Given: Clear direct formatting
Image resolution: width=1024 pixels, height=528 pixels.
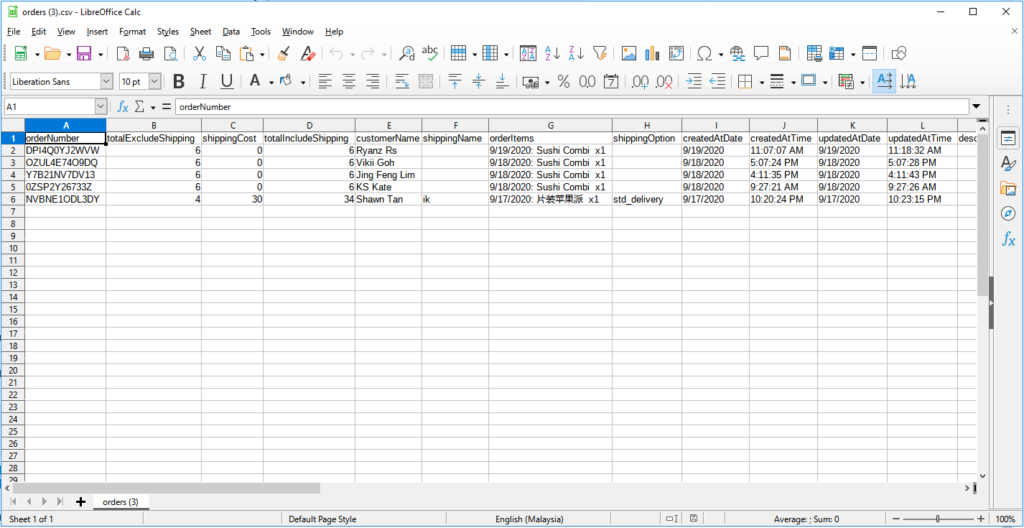Looking at the screenshot, I should [x=308, y=54].
